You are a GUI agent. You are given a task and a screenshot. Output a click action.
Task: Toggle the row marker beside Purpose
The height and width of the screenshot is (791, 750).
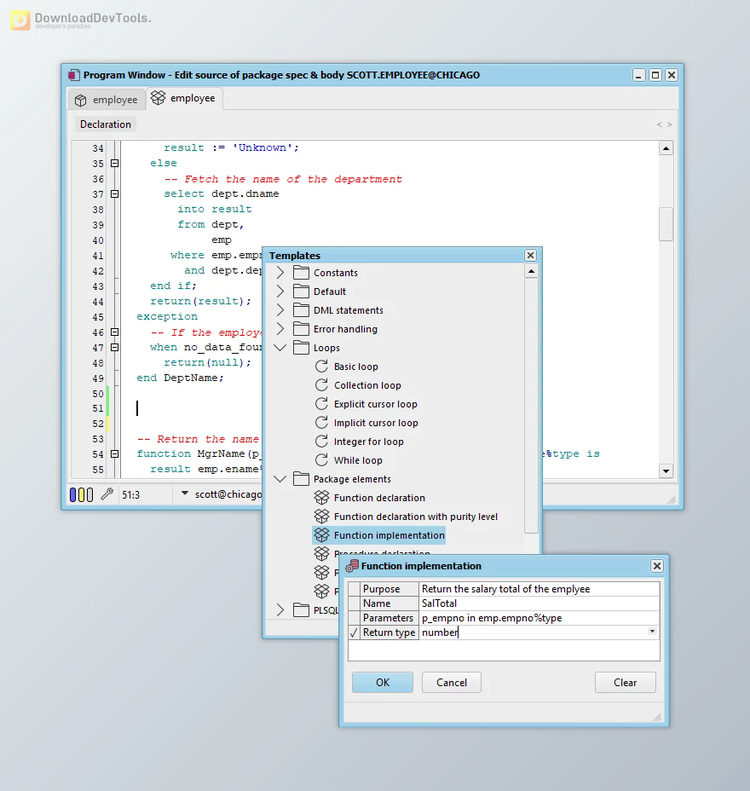tap(354, 589)
